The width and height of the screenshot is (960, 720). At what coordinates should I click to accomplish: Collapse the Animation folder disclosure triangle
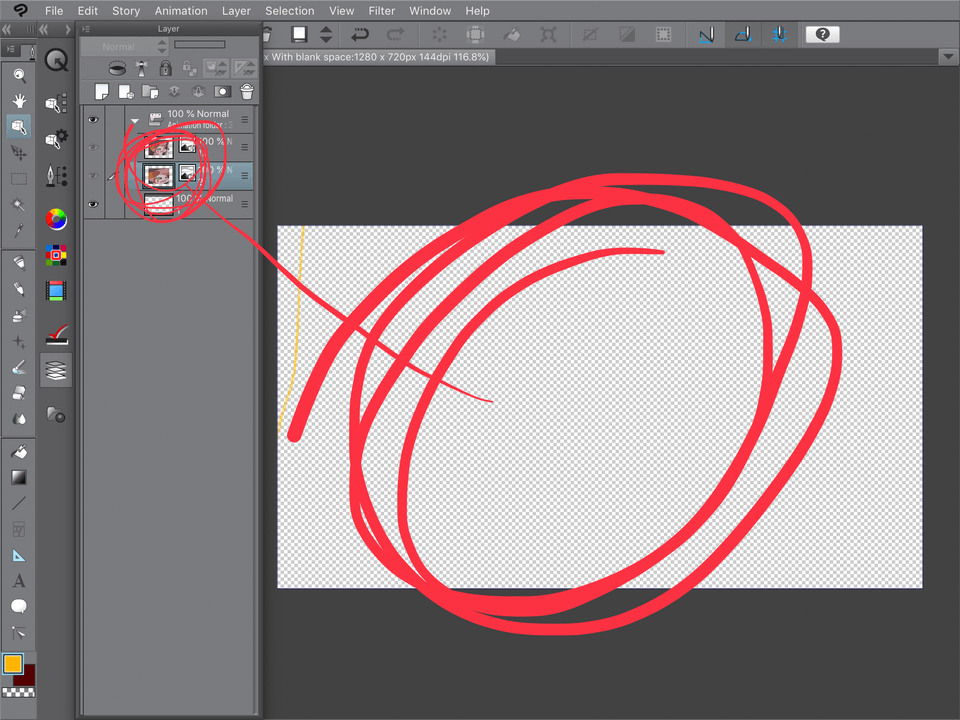(134, 120)
